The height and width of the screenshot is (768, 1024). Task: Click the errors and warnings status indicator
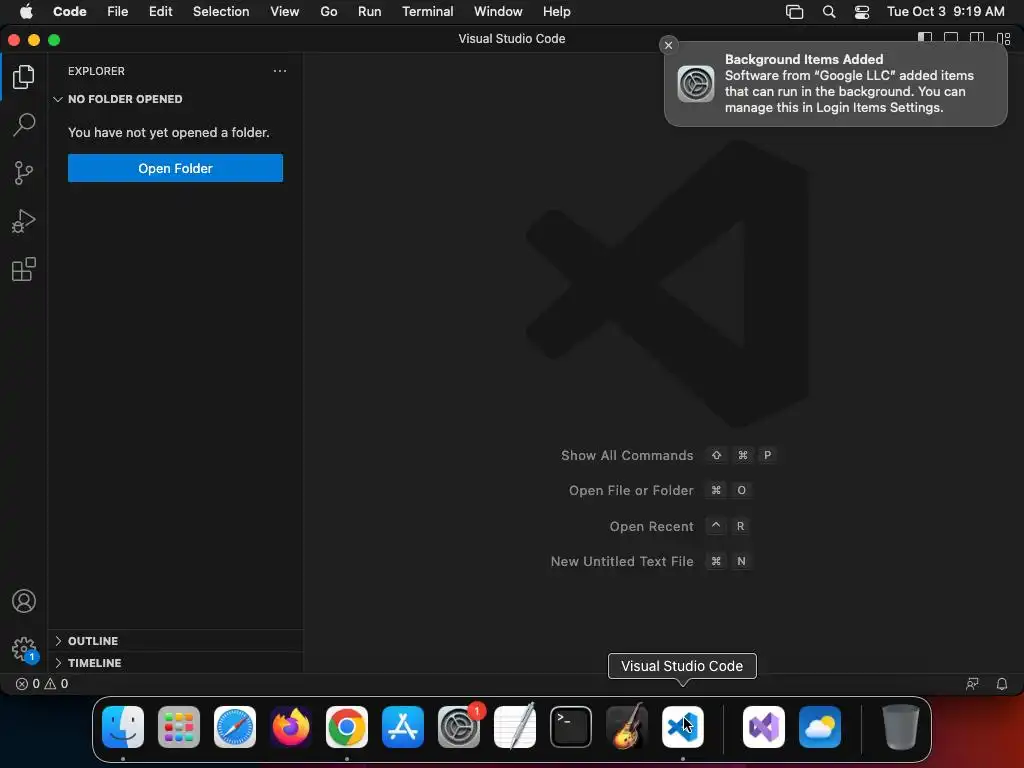[x=42, y=684]
